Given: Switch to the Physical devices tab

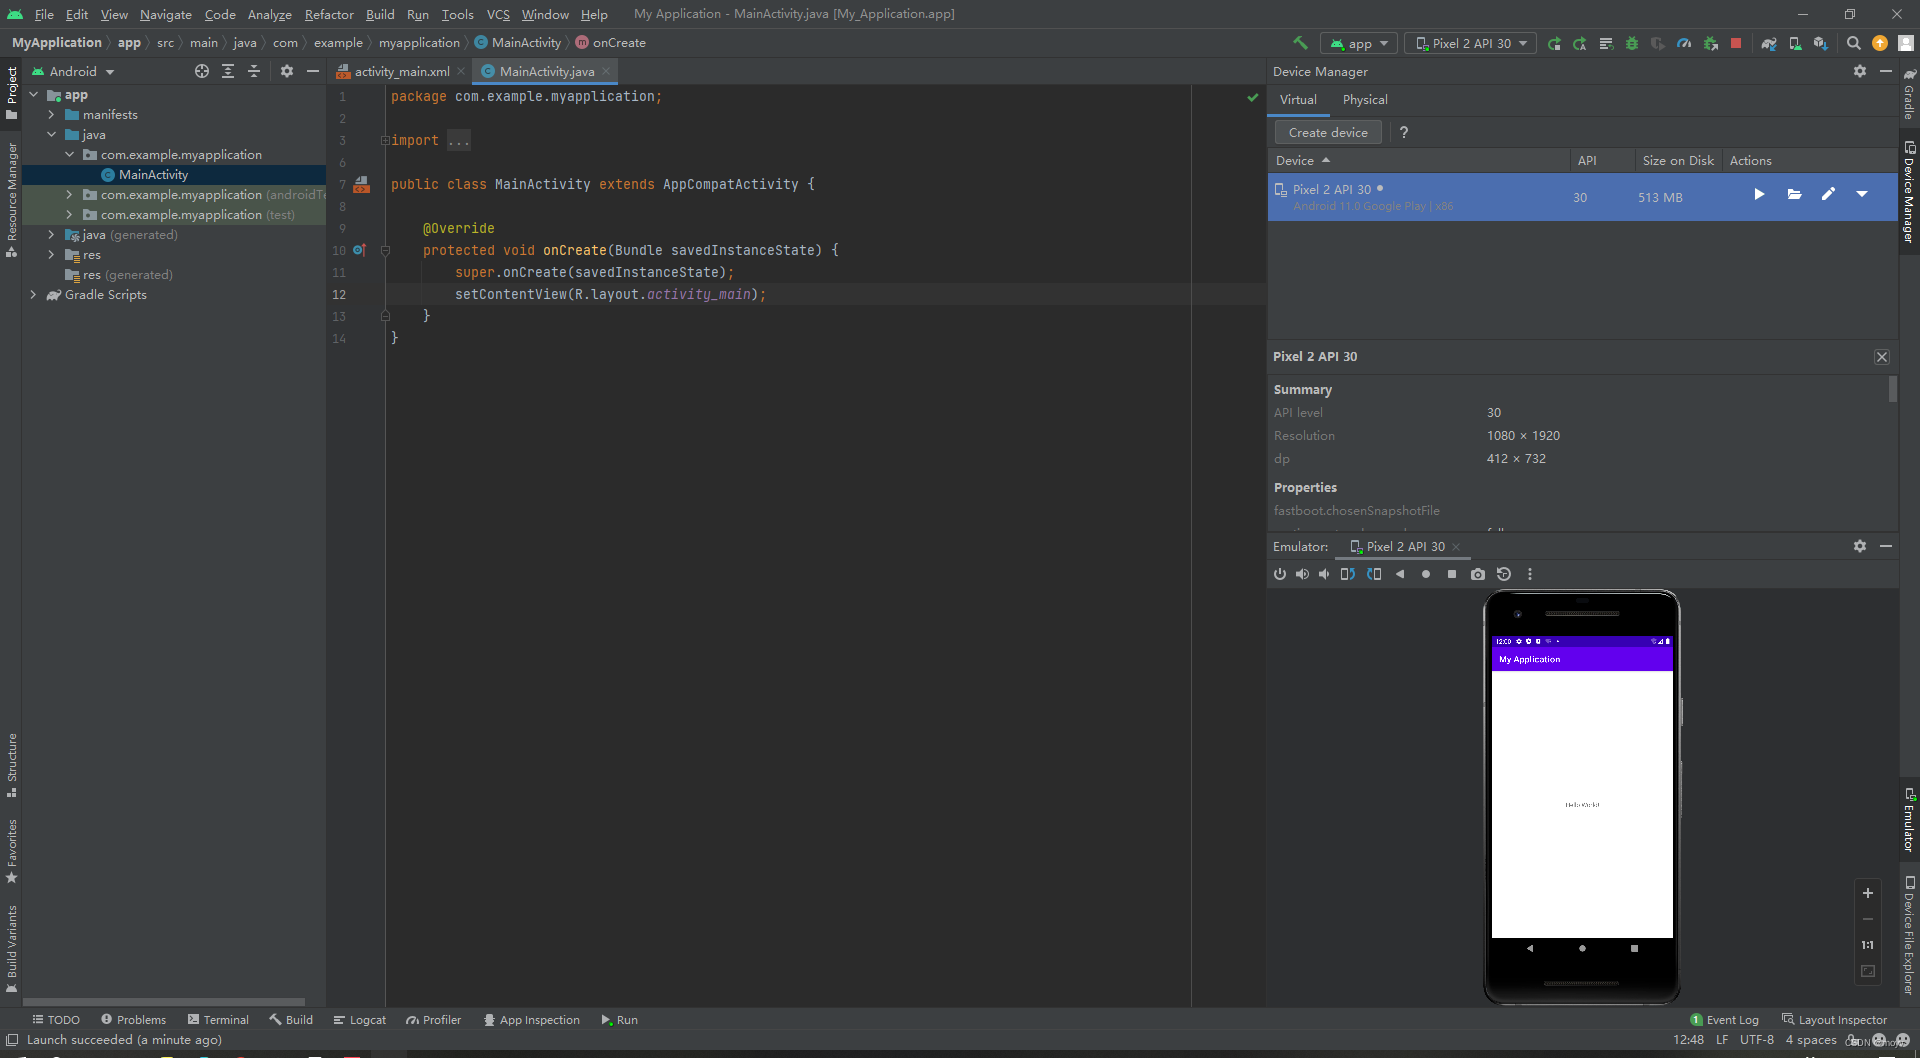Looking at the screenshot, I should coord(1364,100).
